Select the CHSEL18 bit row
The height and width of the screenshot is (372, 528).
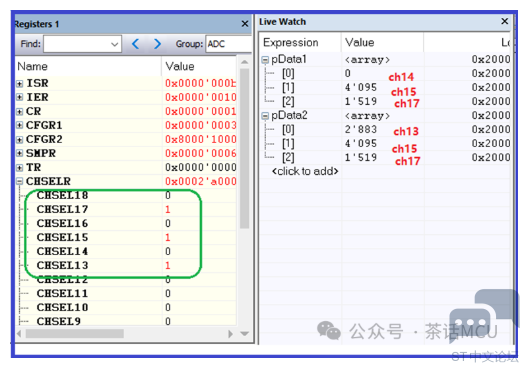click(x=126, y=195)
